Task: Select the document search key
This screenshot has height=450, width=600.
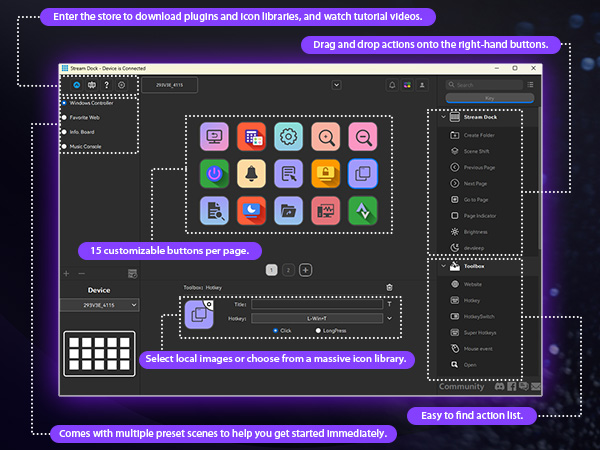Action: (214, 210)
